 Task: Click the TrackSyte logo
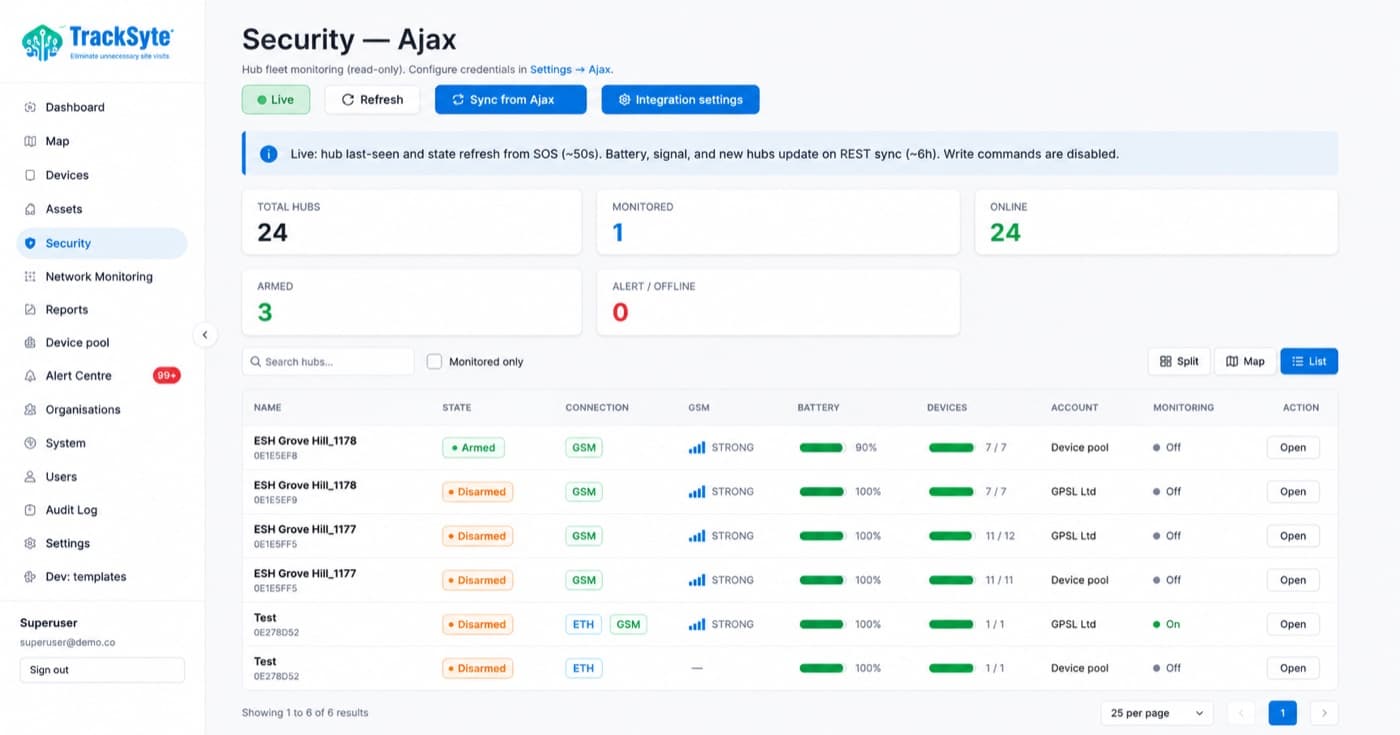(97, 43)
